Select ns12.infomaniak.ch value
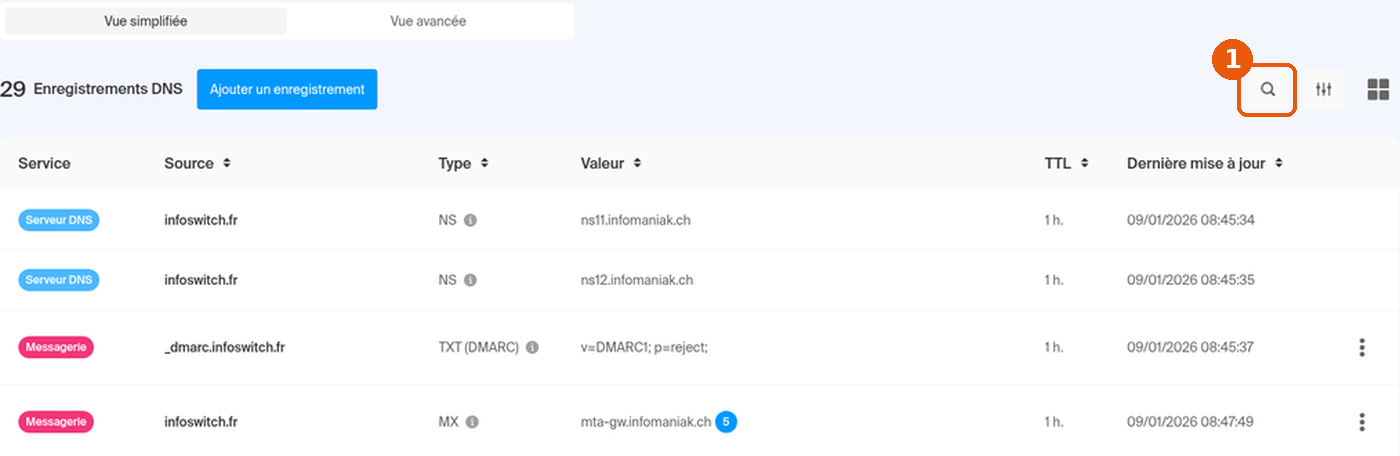This screenshot has height=456, width=1400. [637, 280]
